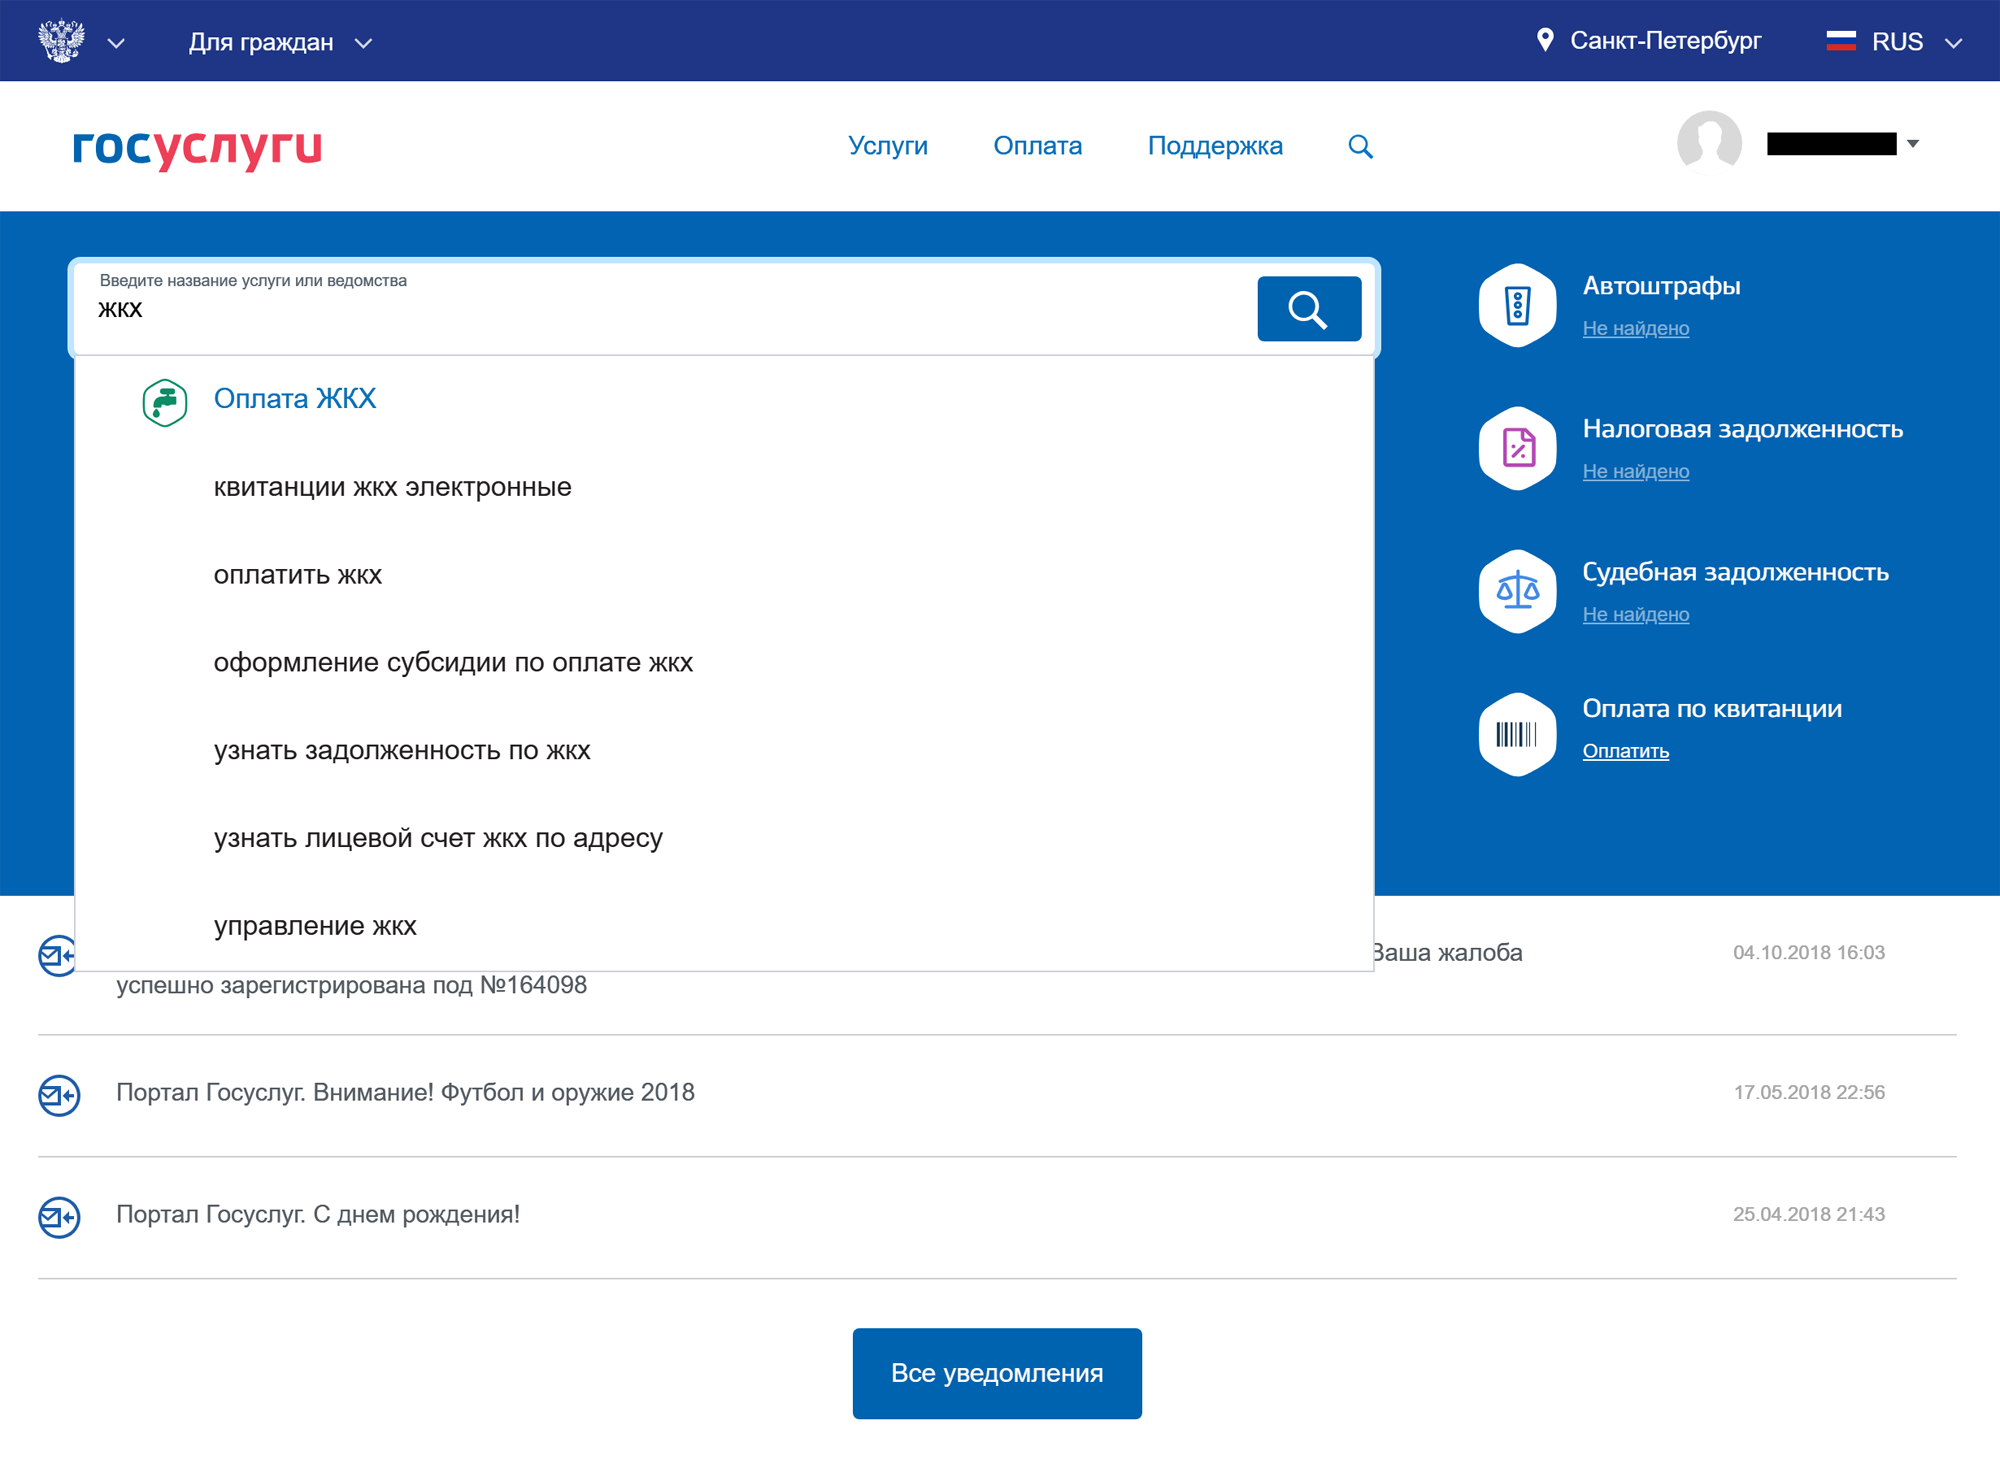The height and width of the screenshot is (1477, 2000).
Task: Click the 'Оплатить' link
Action: pyautogui.click(x=1625, y=751)
